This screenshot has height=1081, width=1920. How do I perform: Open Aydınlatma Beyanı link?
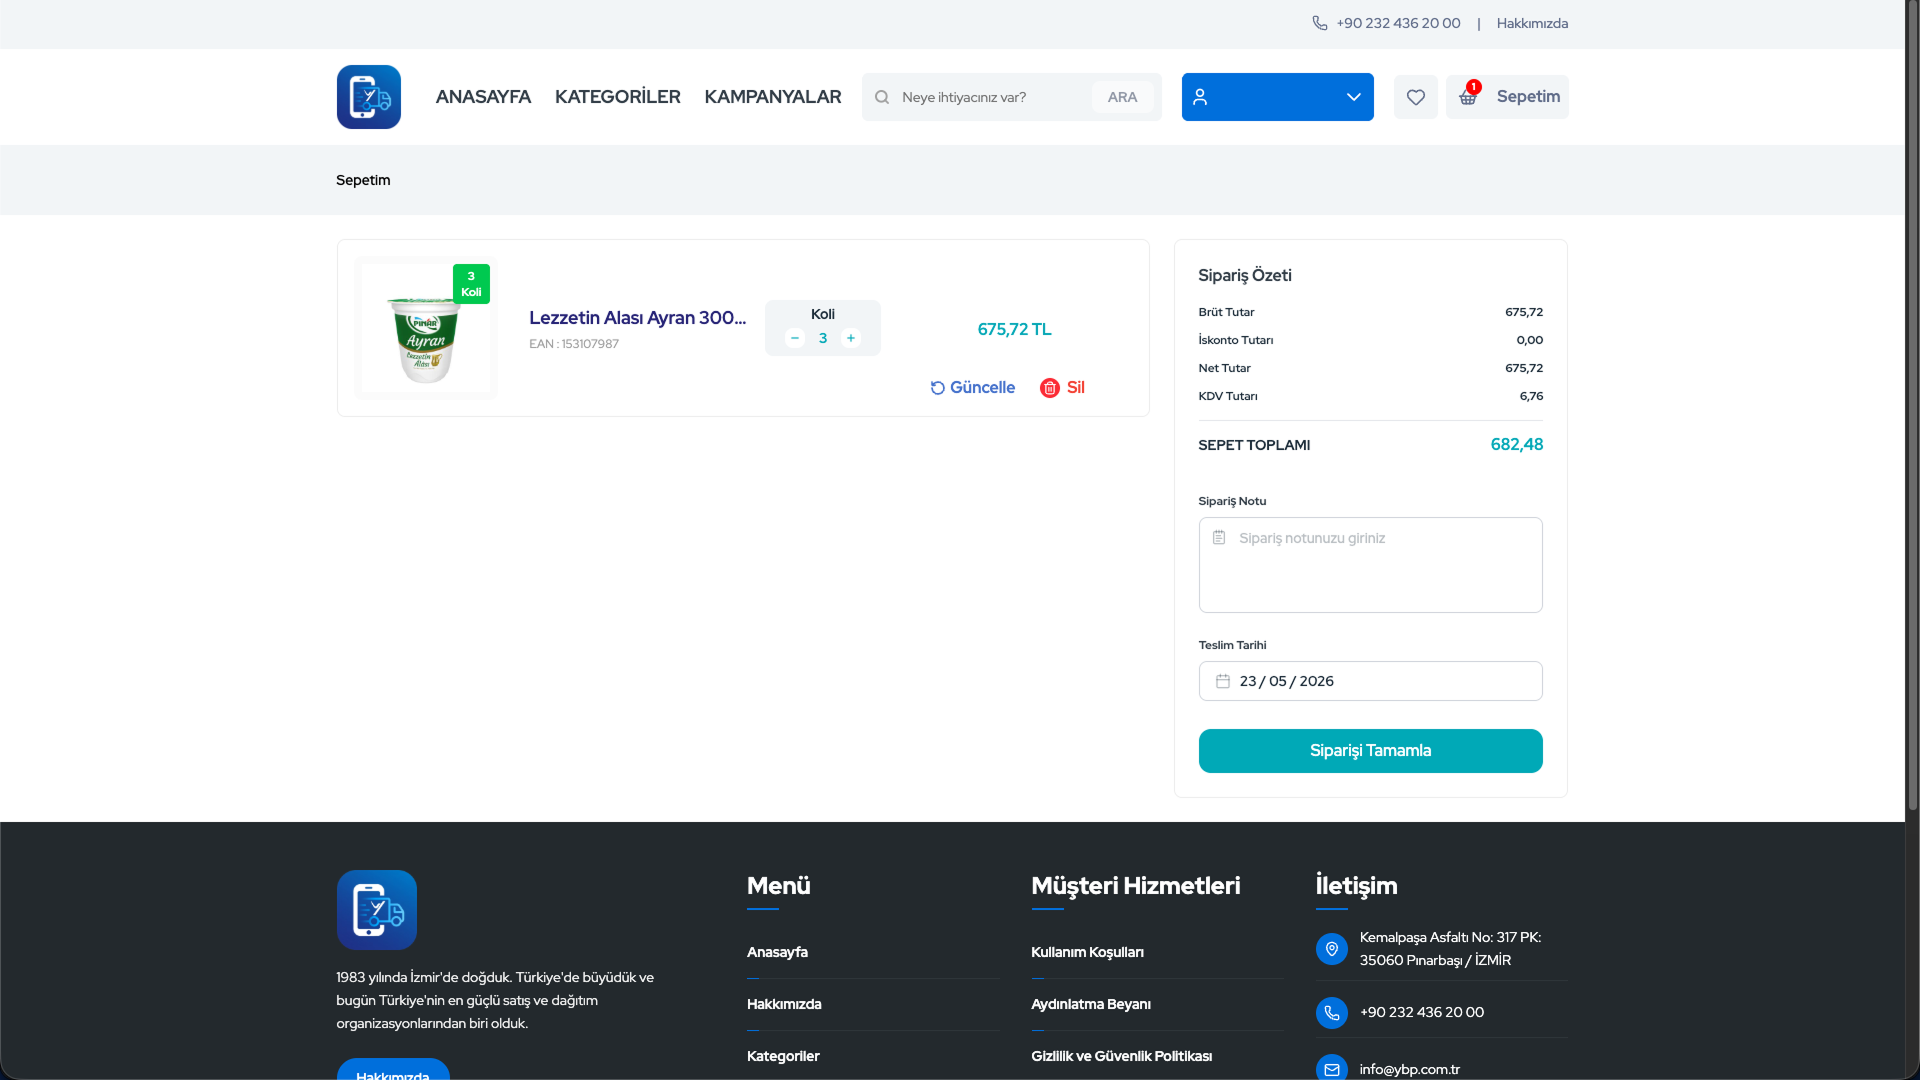click(x=1091, y=1004)
